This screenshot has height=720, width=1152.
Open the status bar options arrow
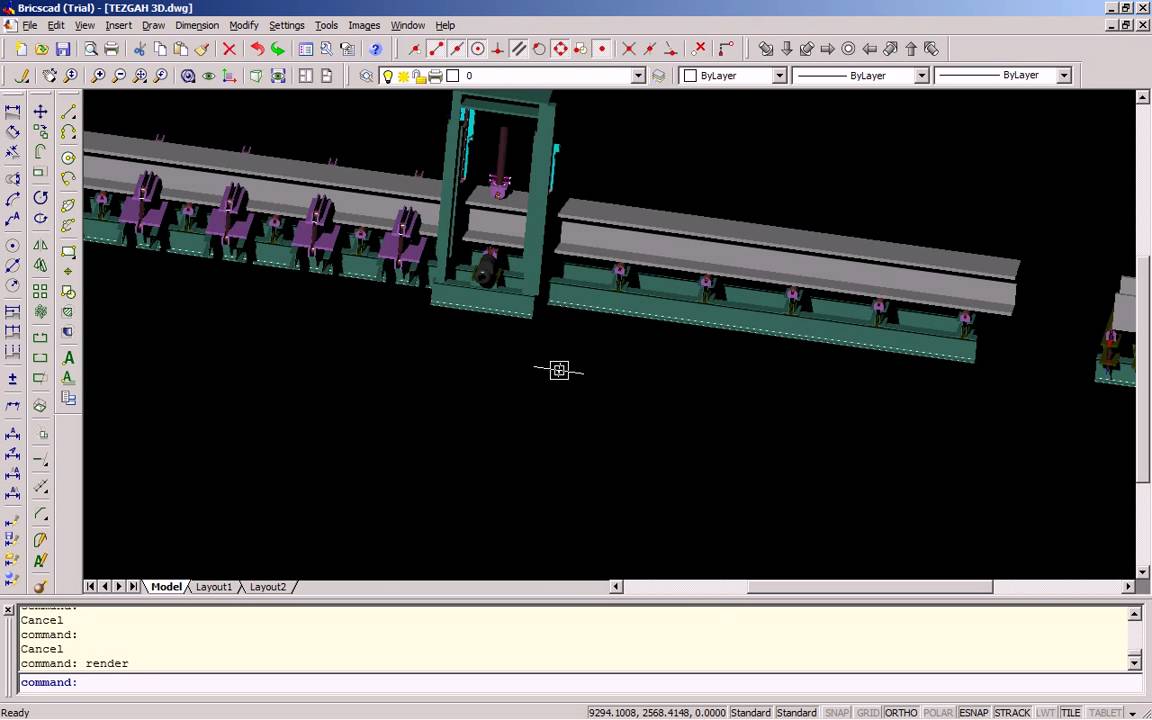pyautogui.click(x=1133, y=713)
